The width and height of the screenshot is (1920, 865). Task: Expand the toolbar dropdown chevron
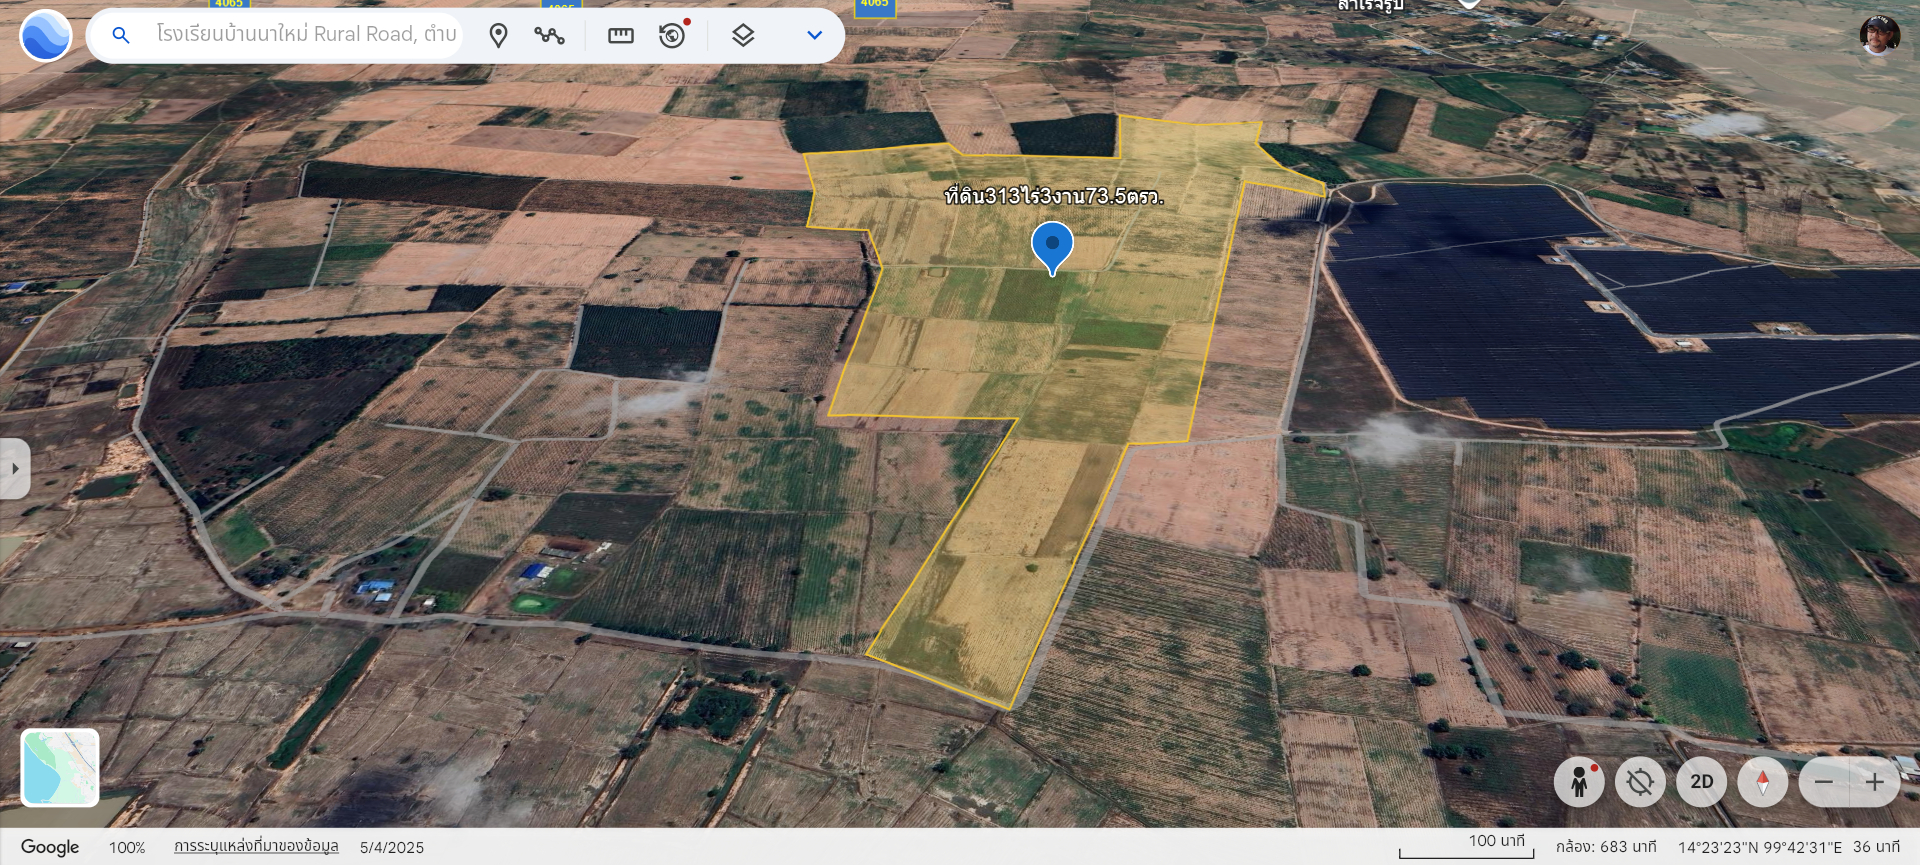tap(814, 36)
